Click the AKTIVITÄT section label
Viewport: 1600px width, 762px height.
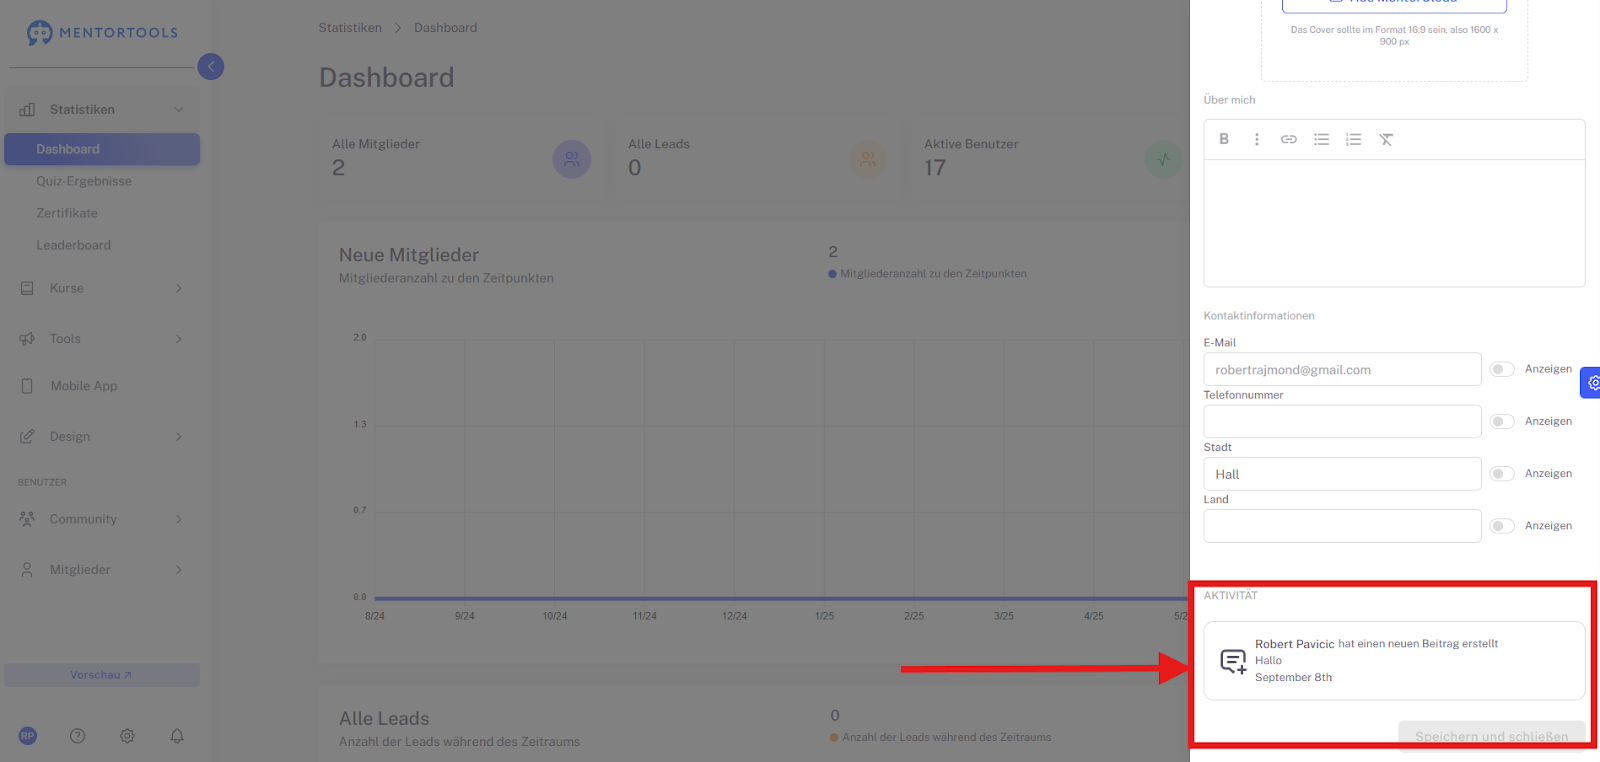click(x=1231, y=596)
